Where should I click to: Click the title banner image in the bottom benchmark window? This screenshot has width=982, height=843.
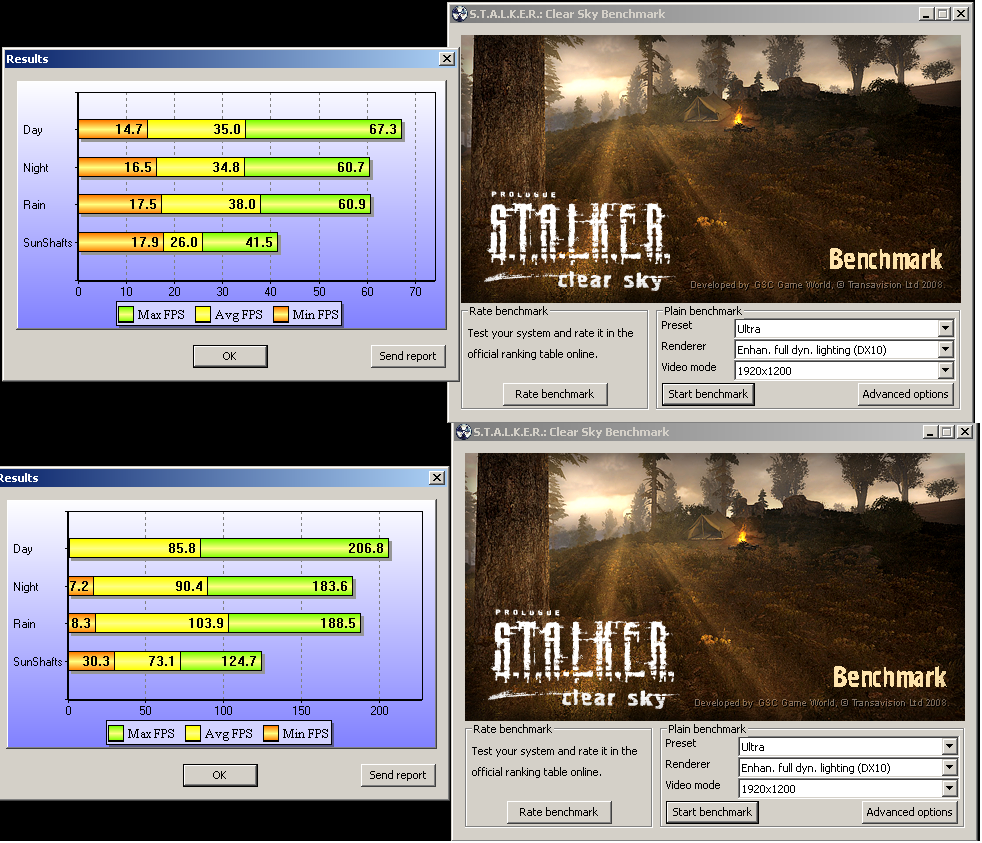[715, 586]
